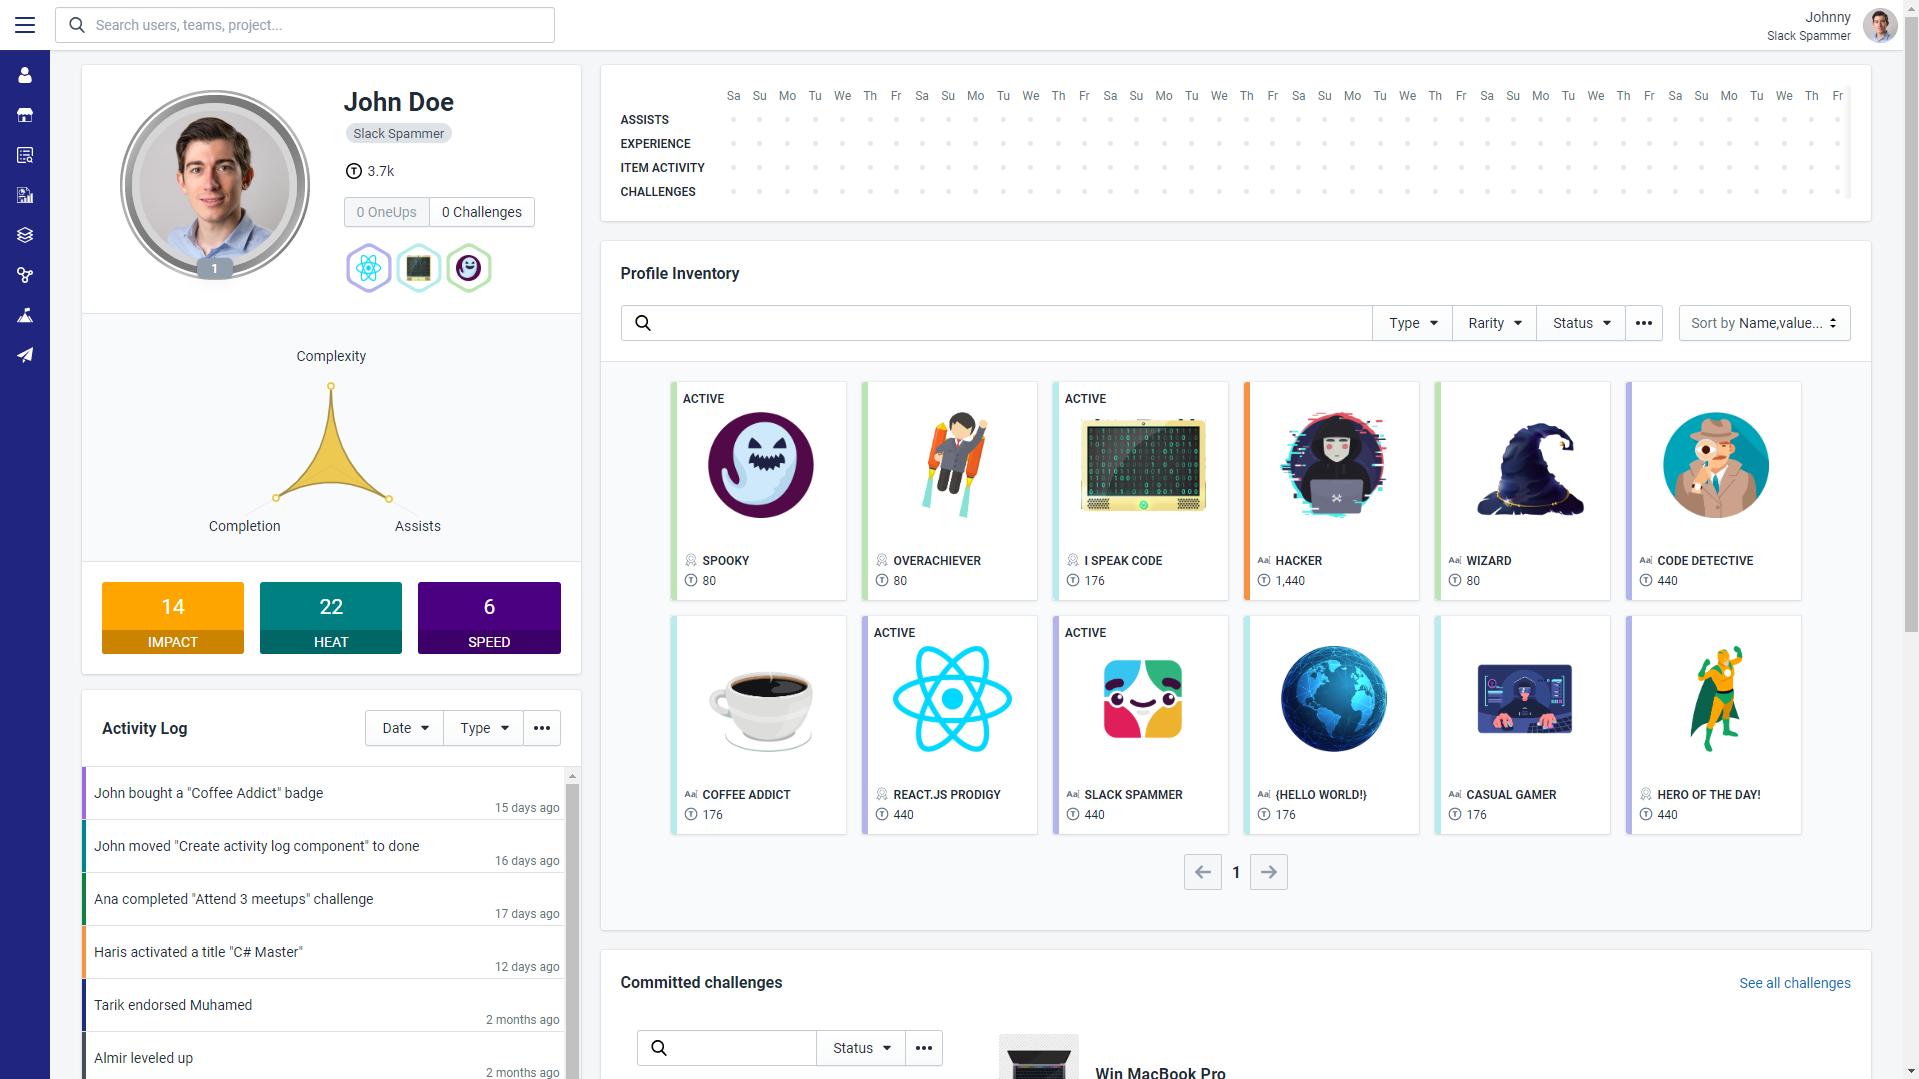Viewport: 1919px width, 1079px height.
Task: Open the hamburger navigation menu
Action: (x=25, y=25)
